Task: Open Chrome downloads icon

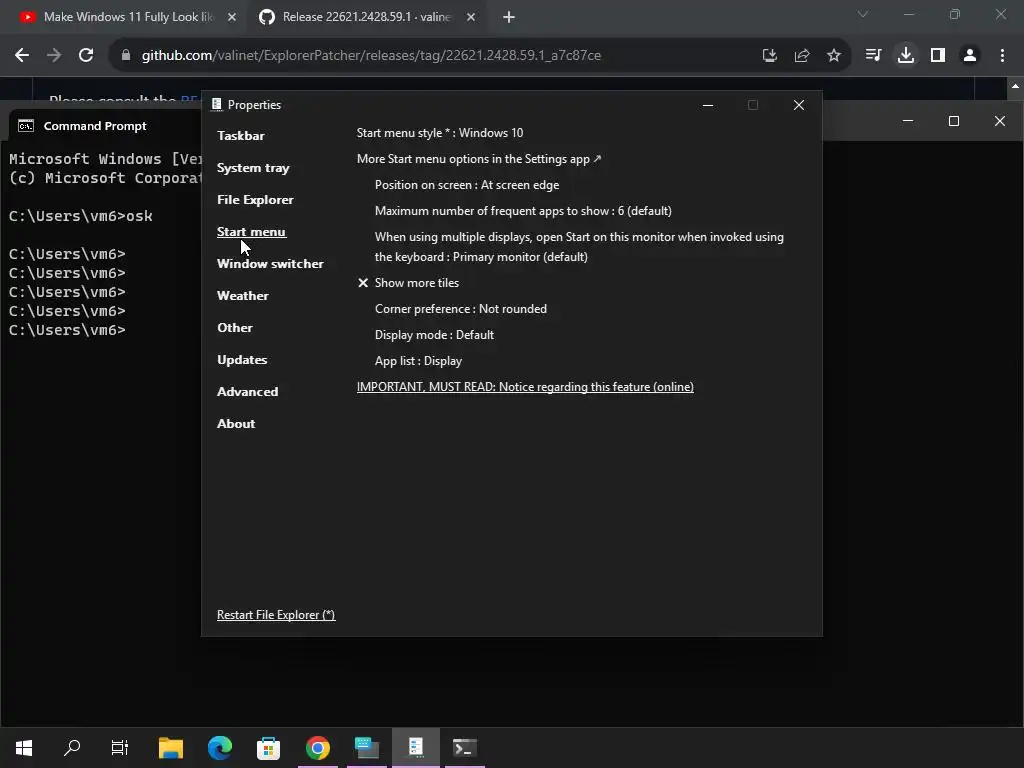Action: tap(906, 56)
